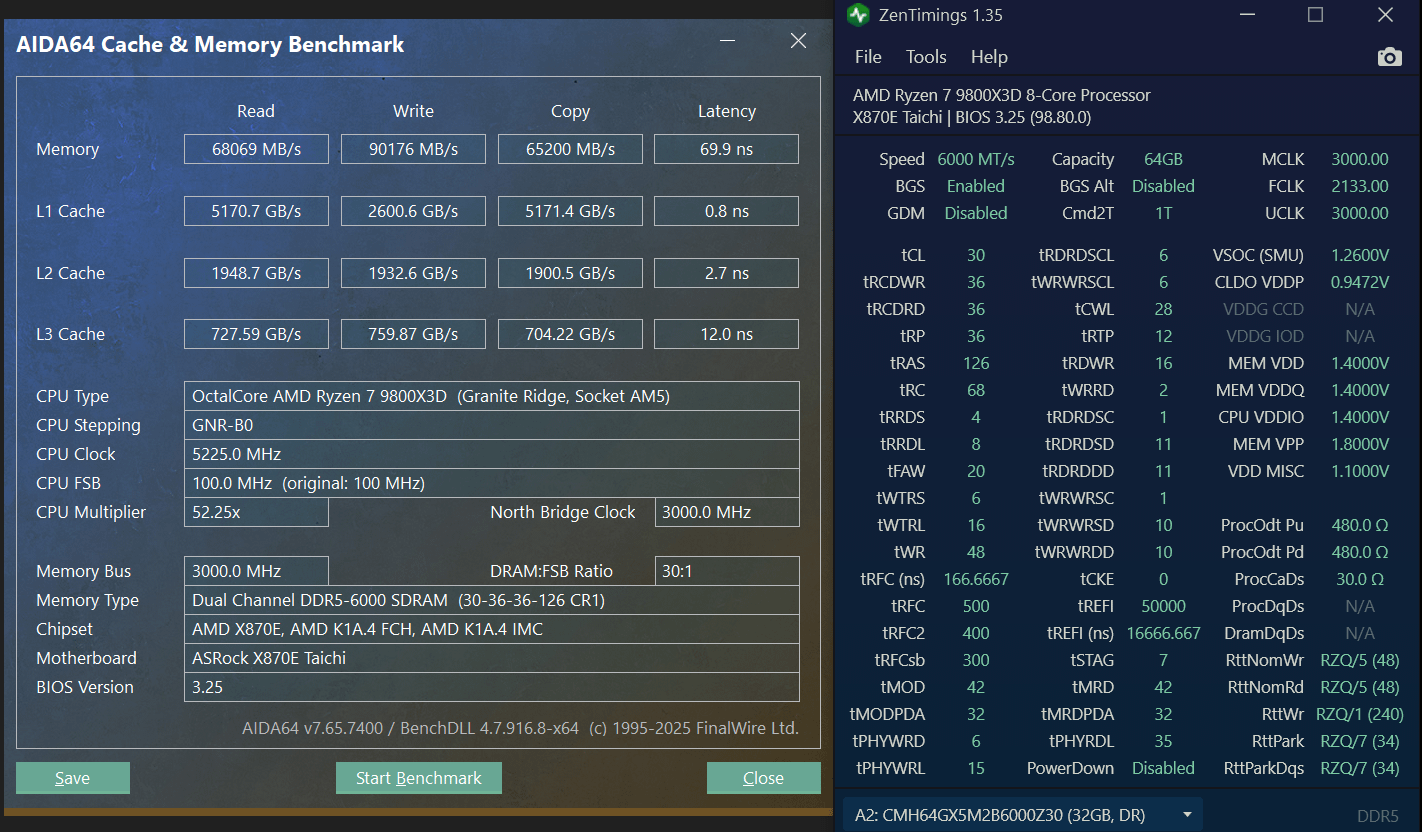1422x832 pixels.
Task: Maximize the ZenTimings window
Action: [1316, 15]
